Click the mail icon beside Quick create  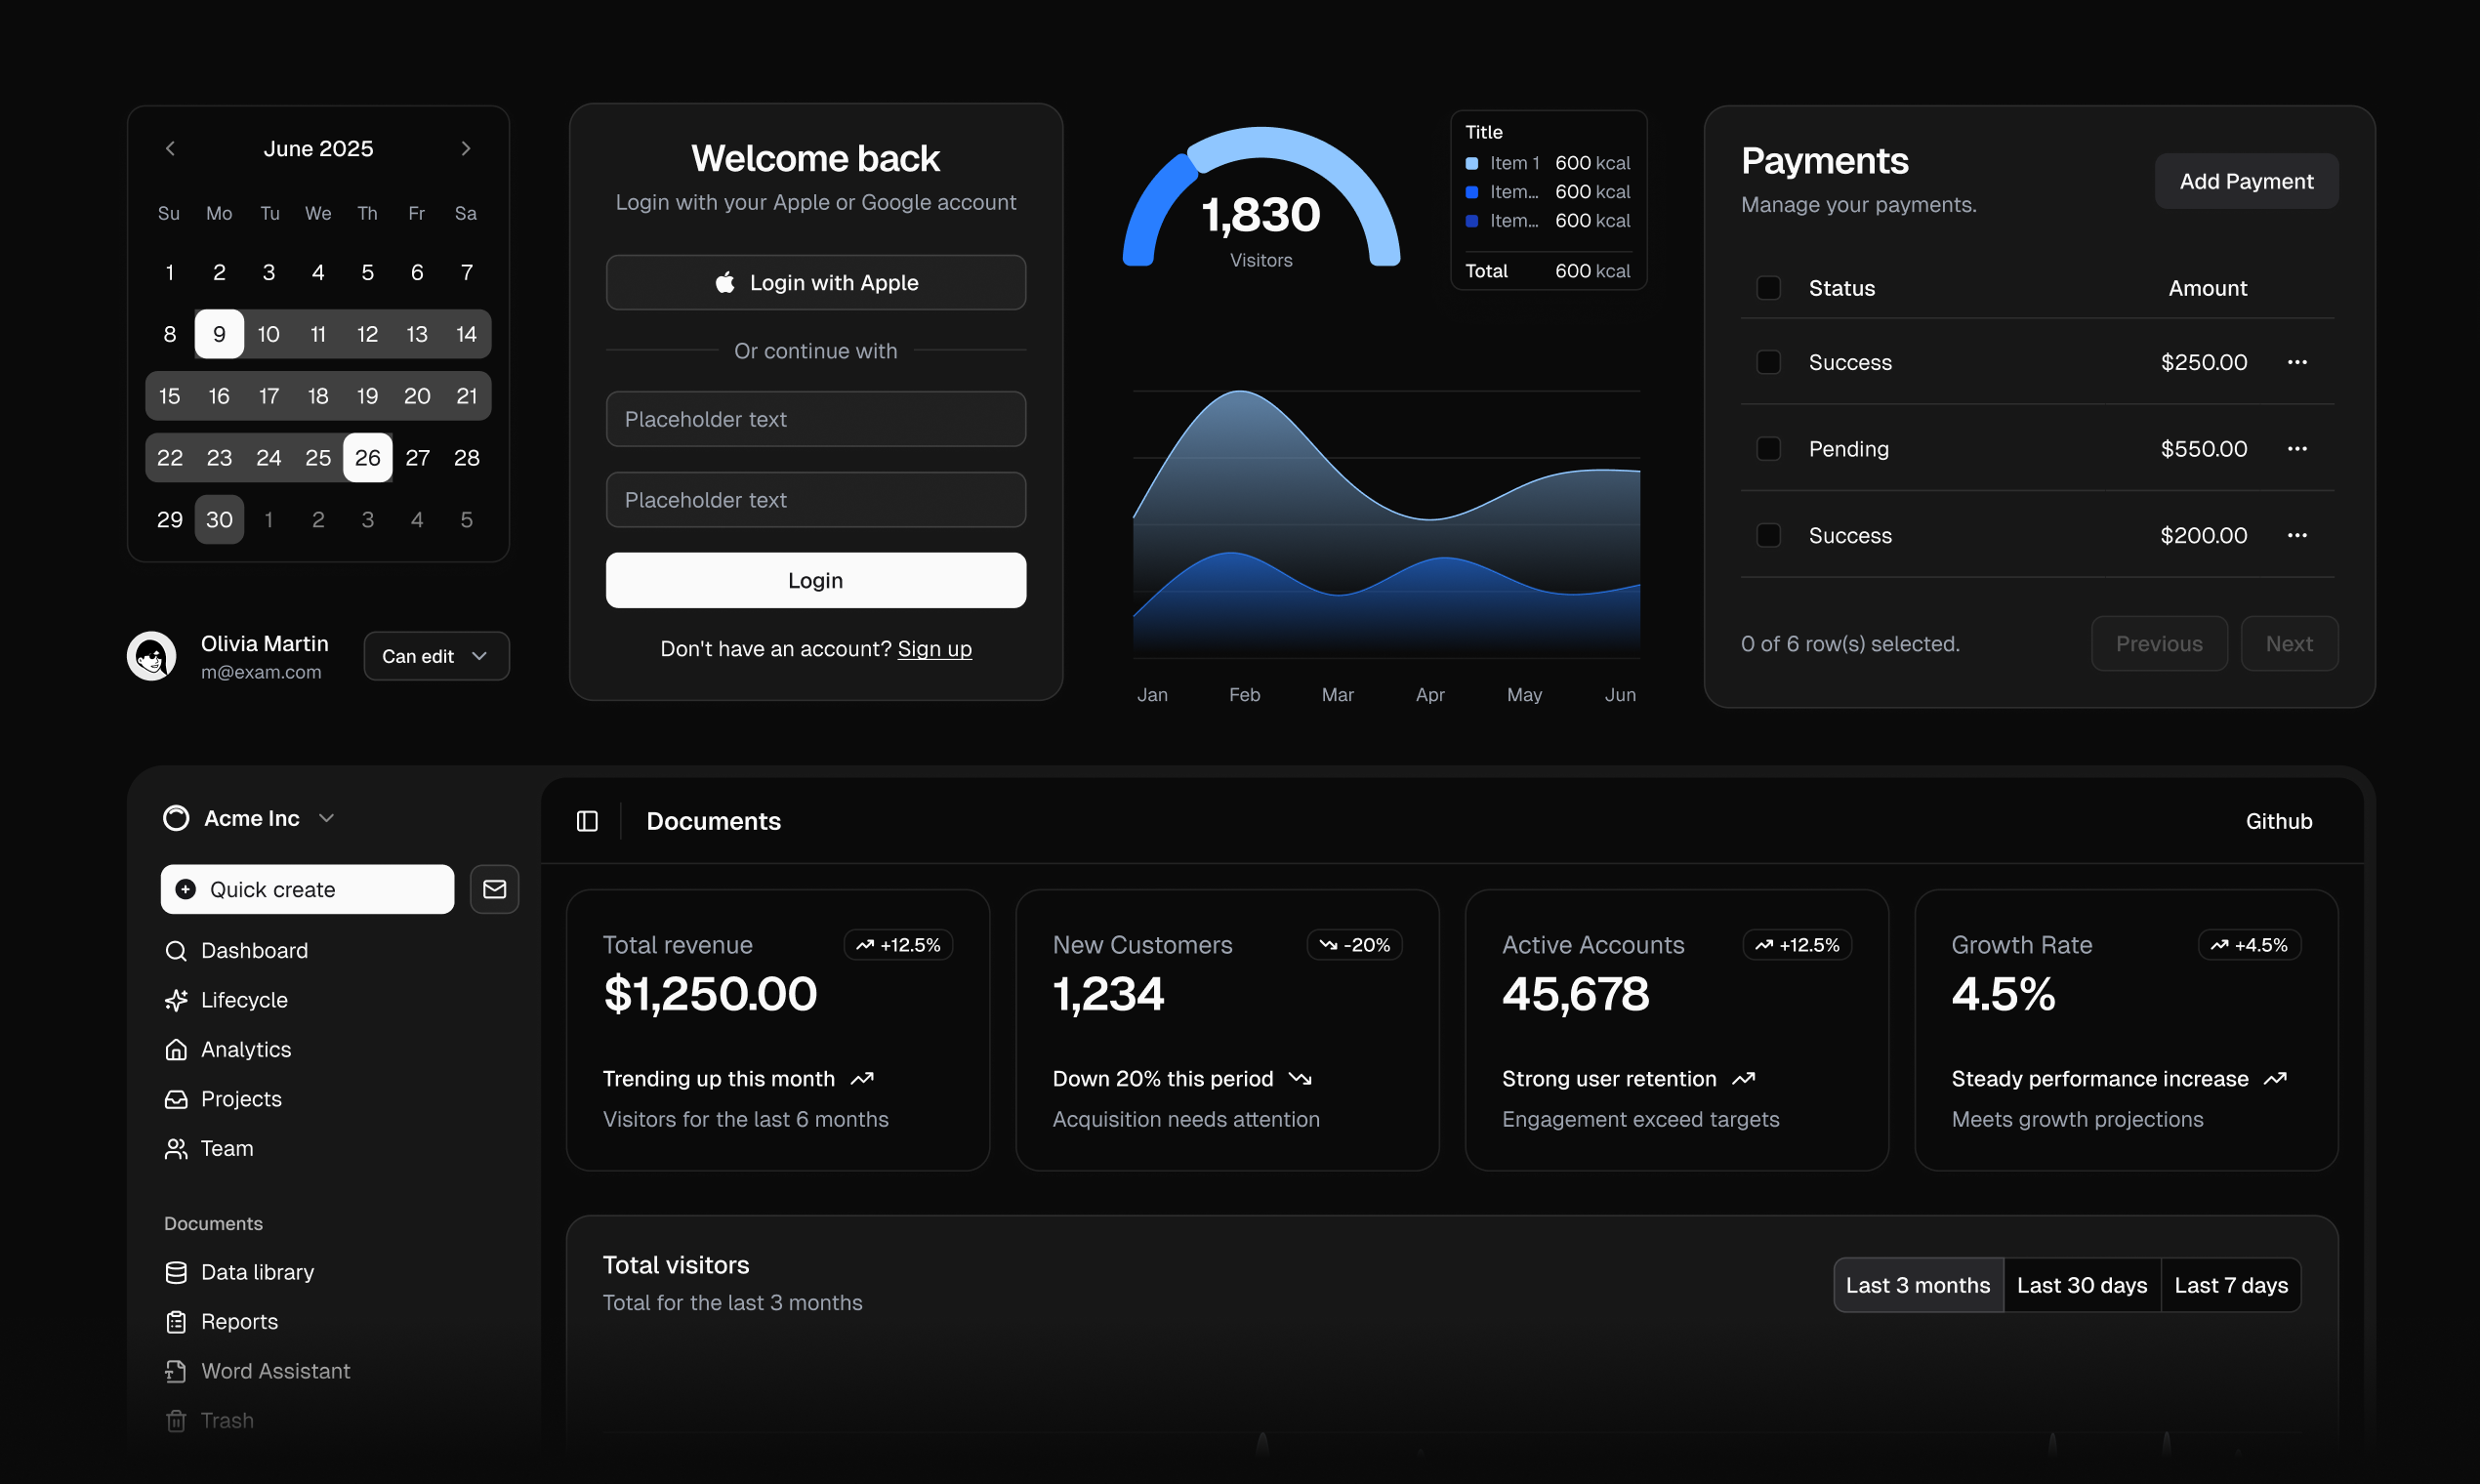[x=494, y=889]
